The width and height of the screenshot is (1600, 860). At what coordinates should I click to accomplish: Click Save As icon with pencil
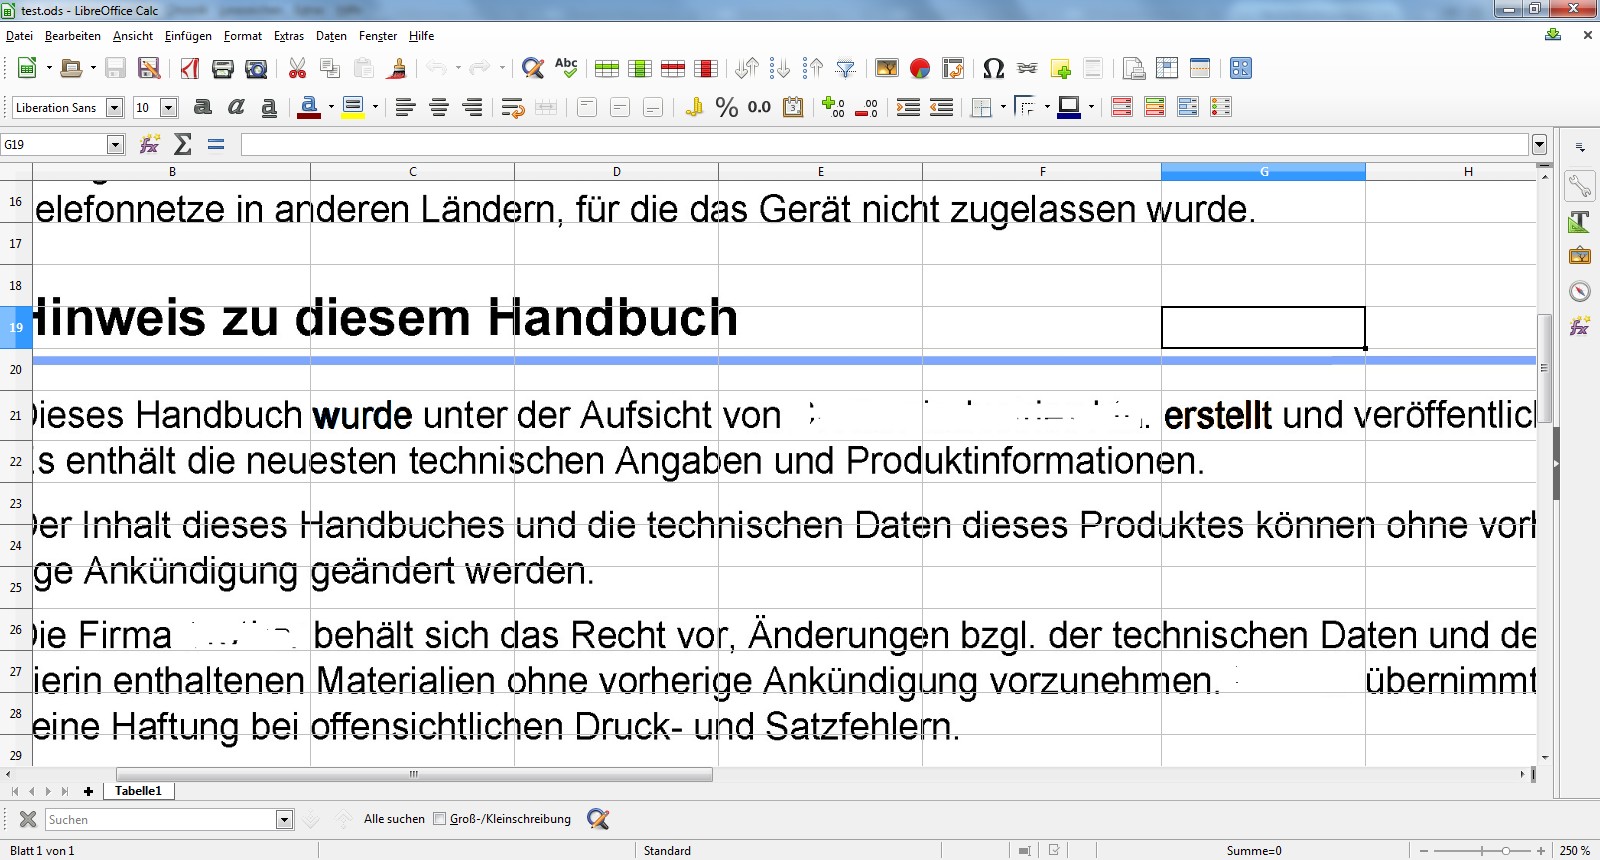pyautogui.click(x=149, y=68)
